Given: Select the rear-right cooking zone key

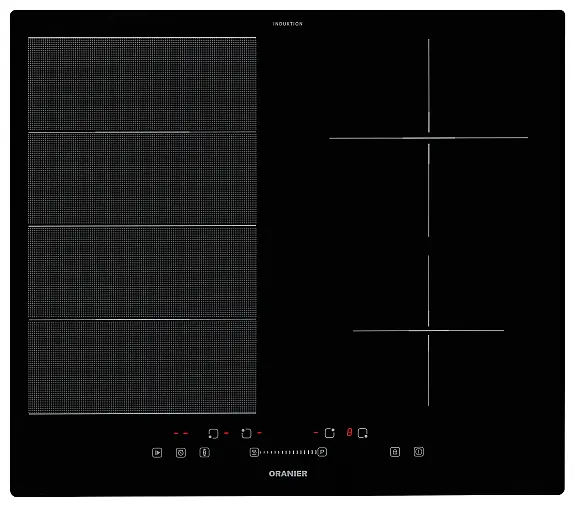Looking at the screenshot, I should 330,433.
